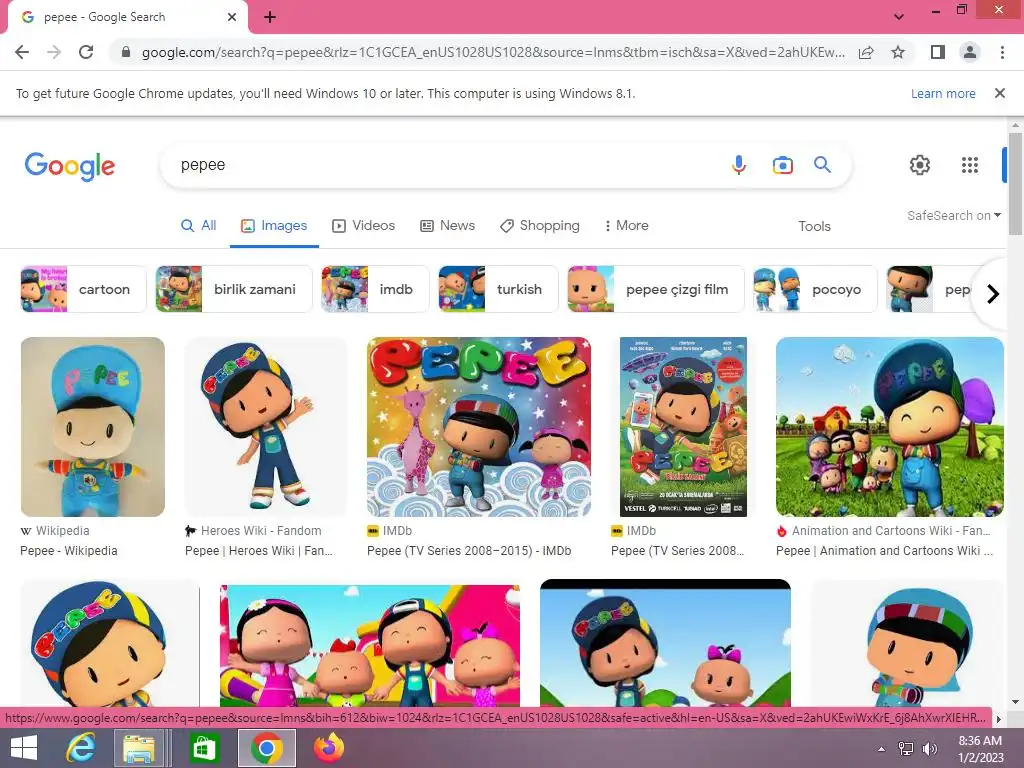Switch to the Shopping tab
The height and width of the screenshot is (768, 1024).
point(539,226)
